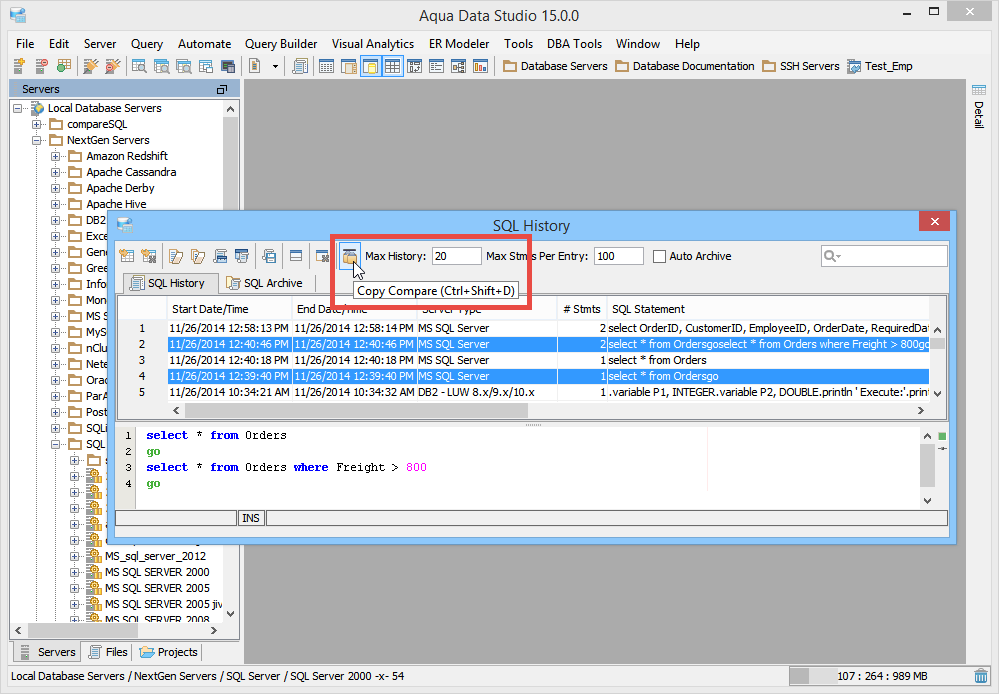Switch to the Files tab

108,652
